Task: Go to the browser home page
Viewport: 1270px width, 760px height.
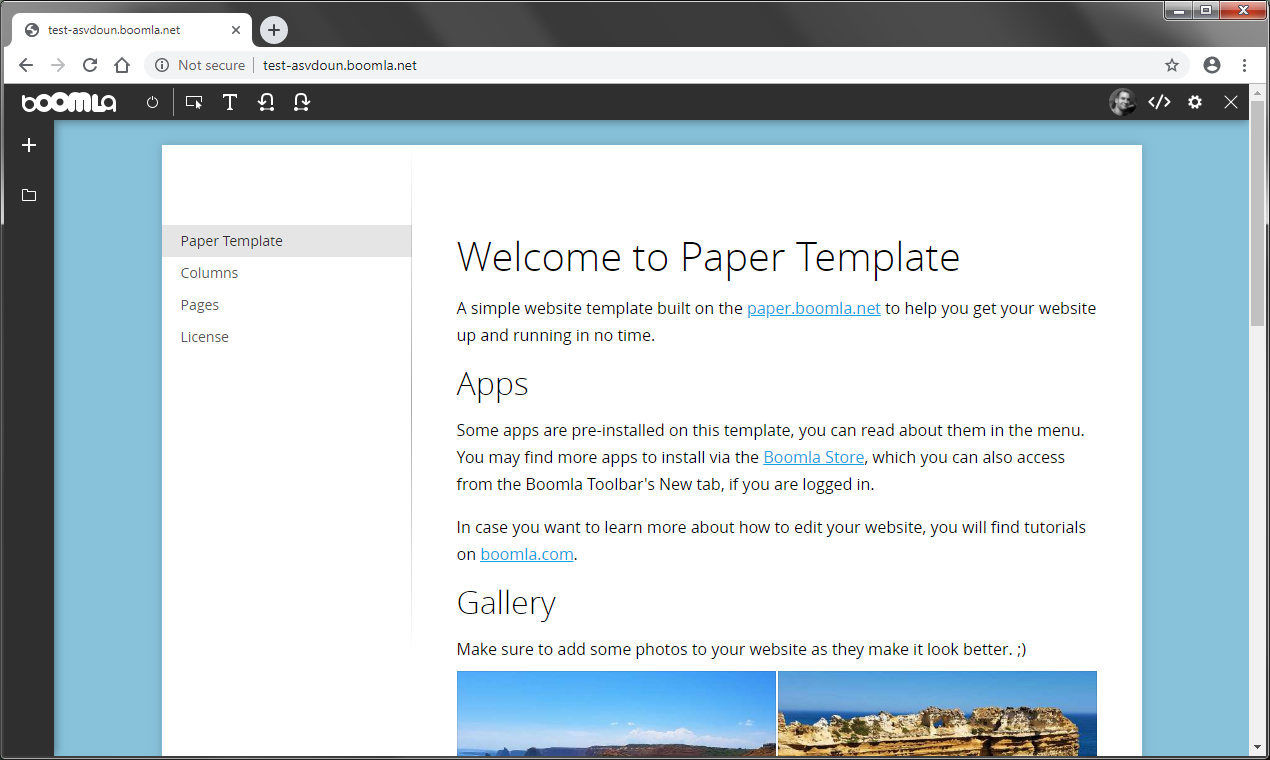Action: tap(122, 65)
